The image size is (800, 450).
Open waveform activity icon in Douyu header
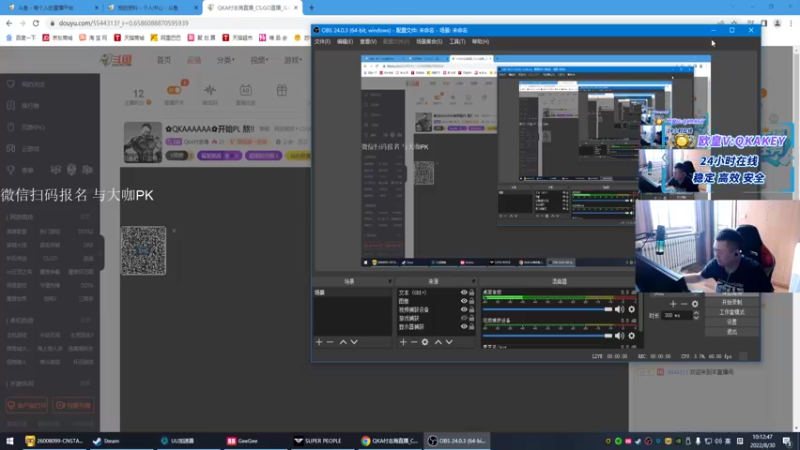(210, 90)
